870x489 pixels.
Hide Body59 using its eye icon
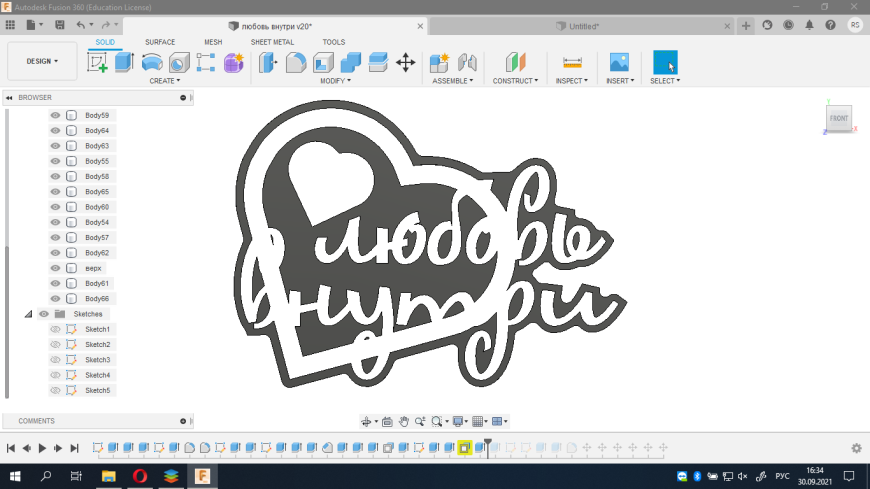coord(56,115)
